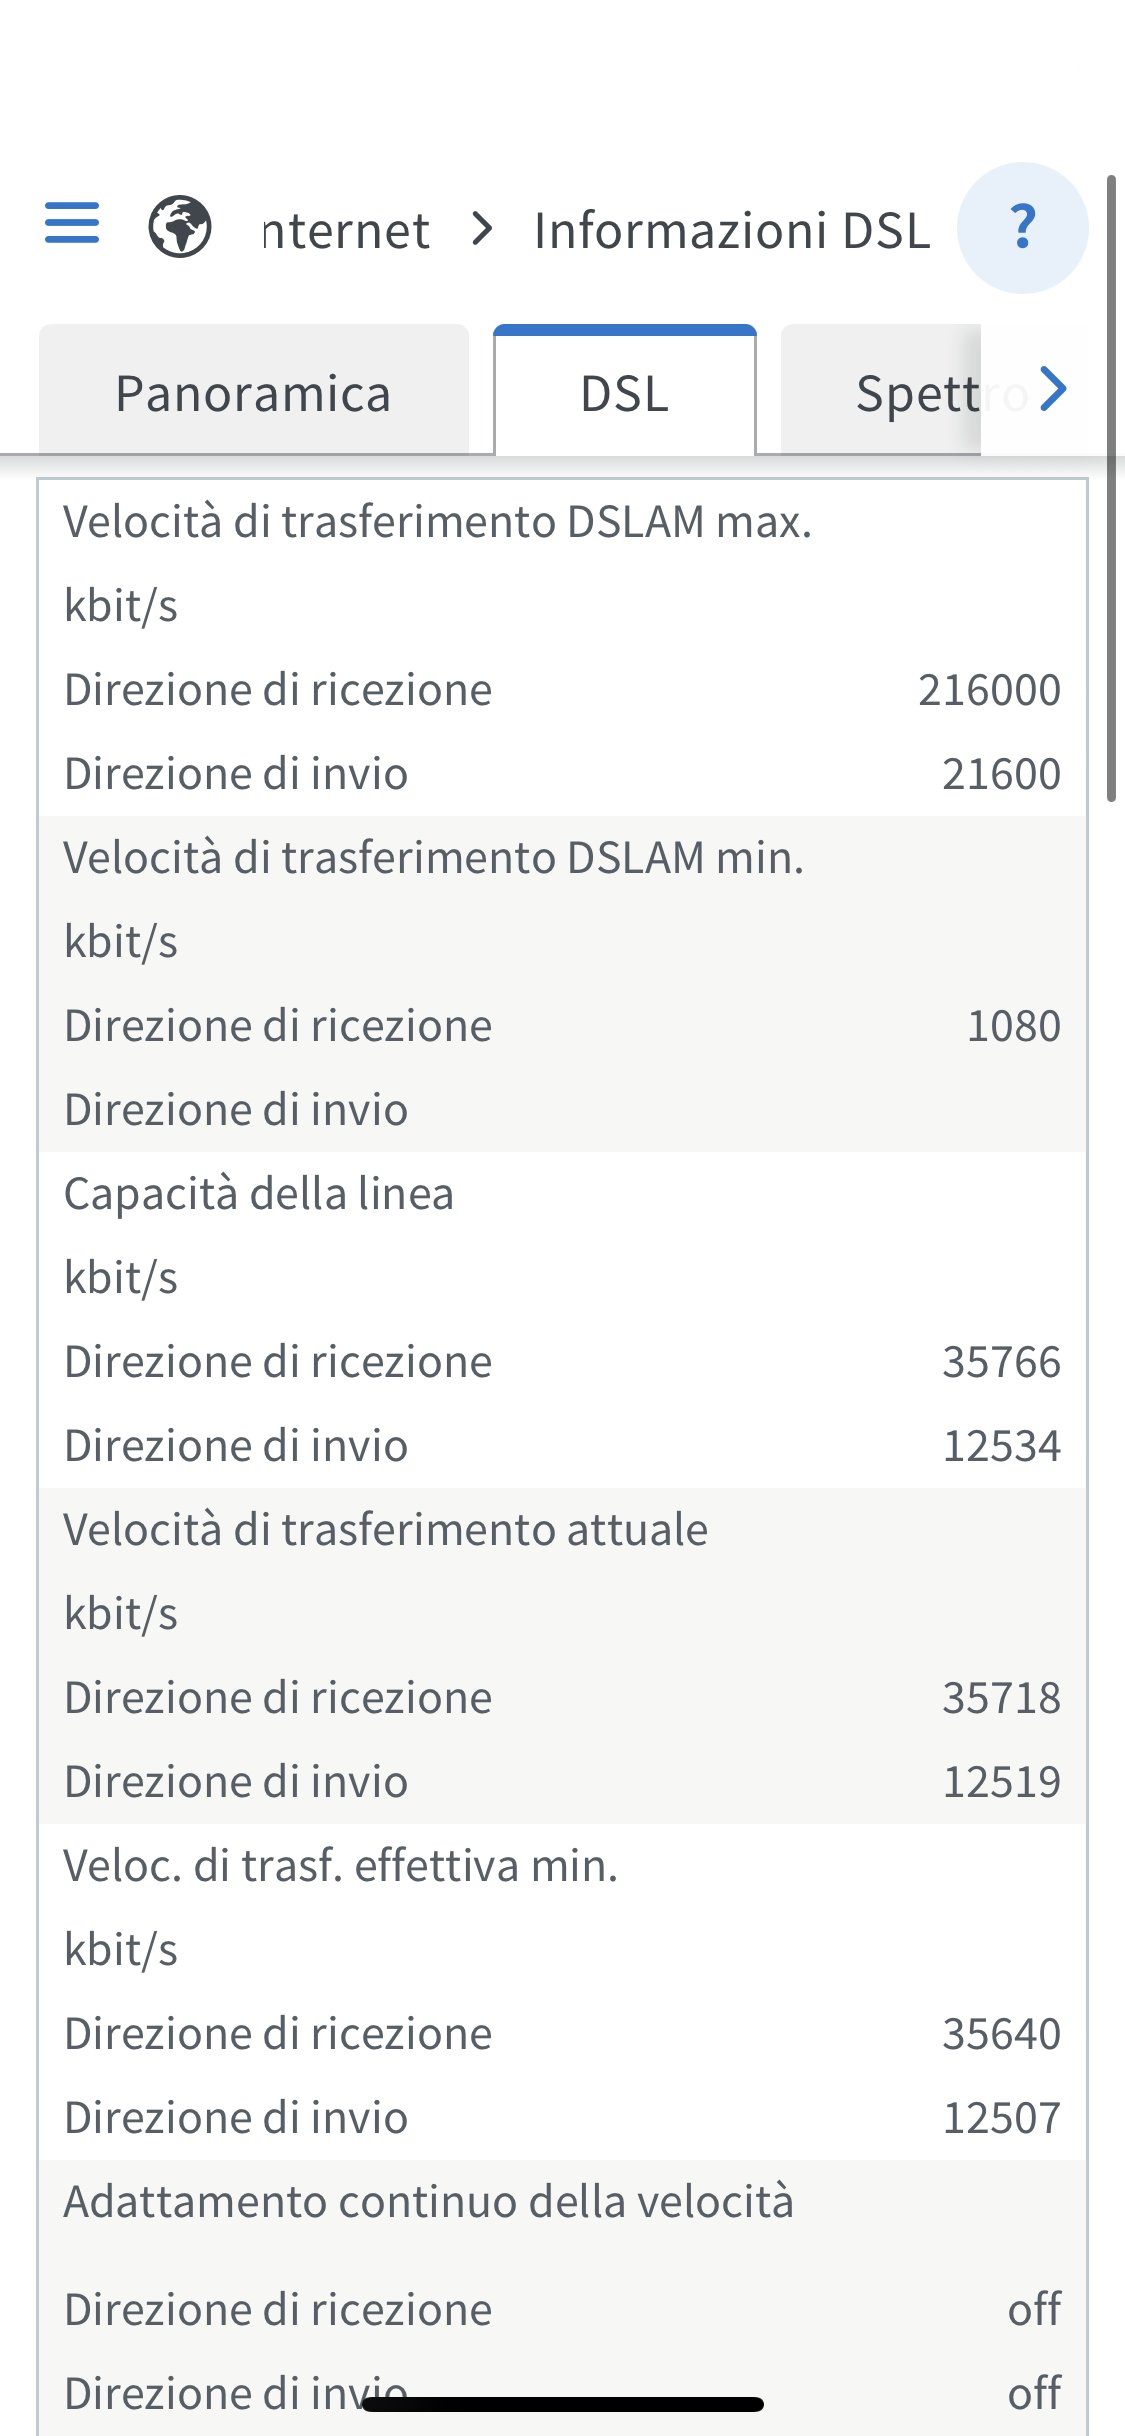Switch to the Panoramica tab
This screenshot has width=1125, height=2436.
pos(253,393)
